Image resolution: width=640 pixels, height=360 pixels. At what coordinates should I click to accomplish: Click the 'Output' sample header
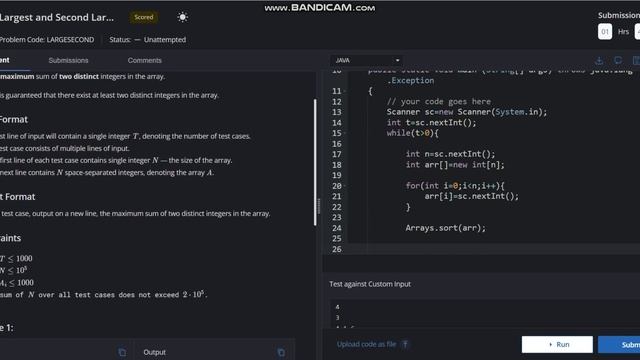tap(154, 352)
